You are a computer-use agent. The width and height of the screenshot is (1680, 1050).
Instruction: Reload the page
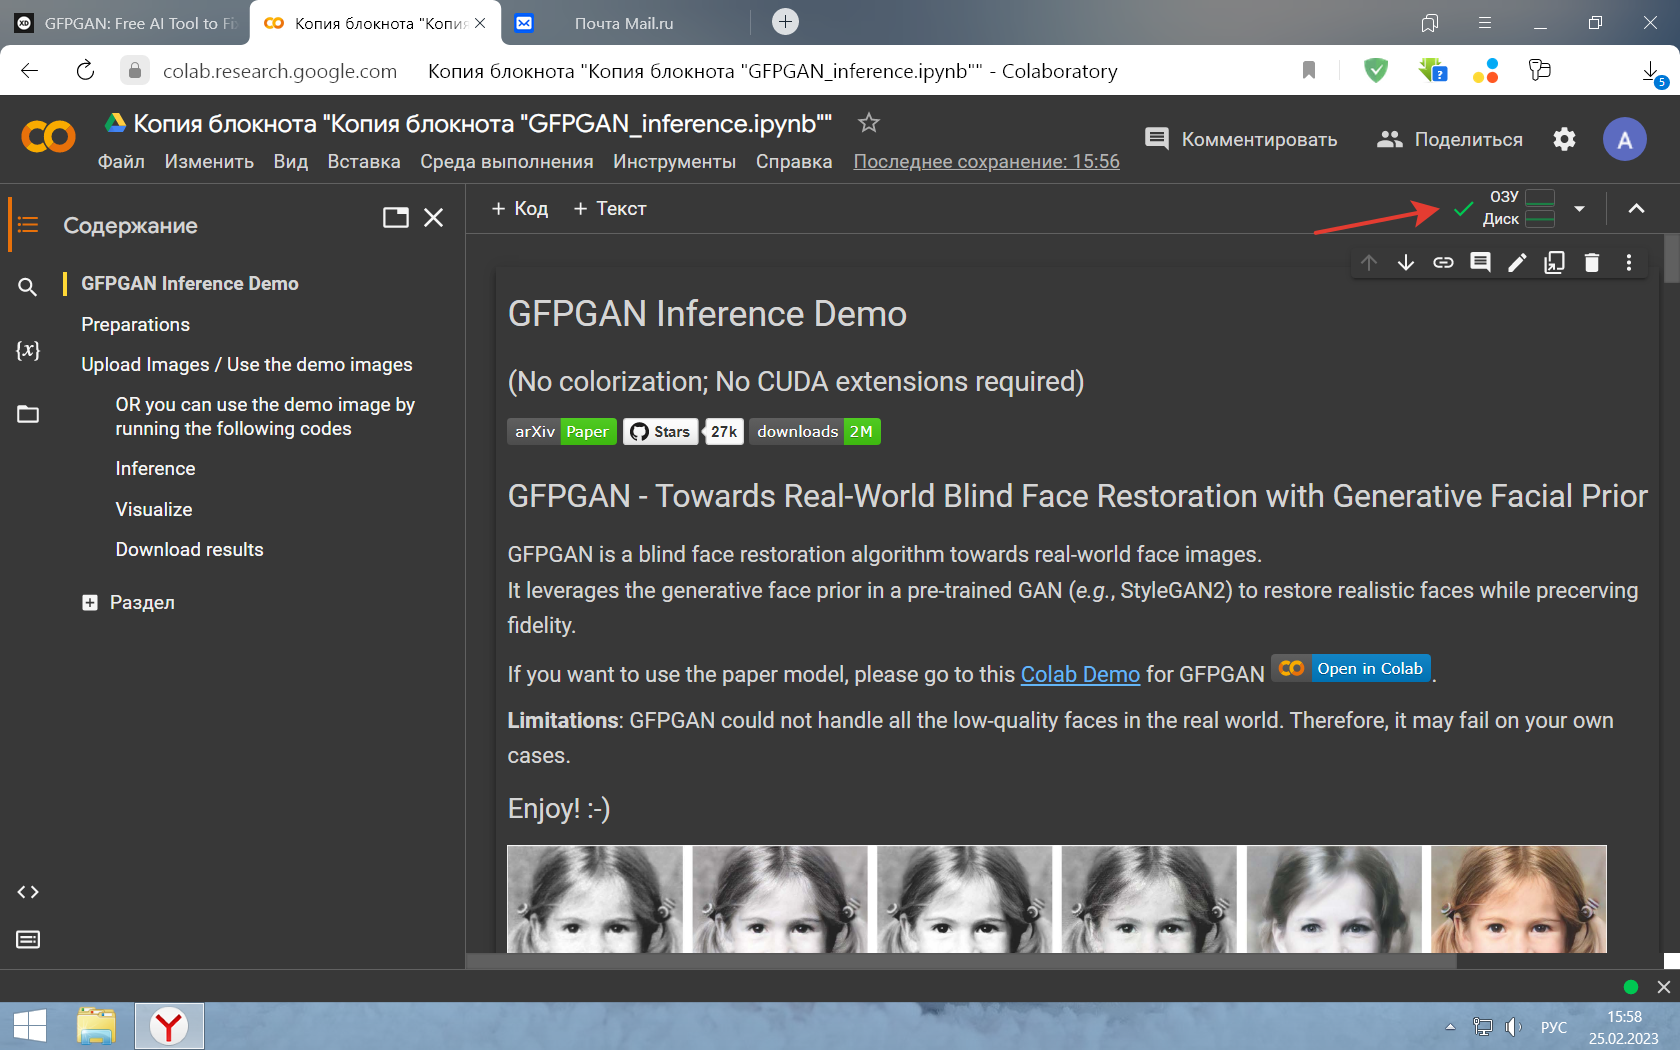(x=85, y=70)
